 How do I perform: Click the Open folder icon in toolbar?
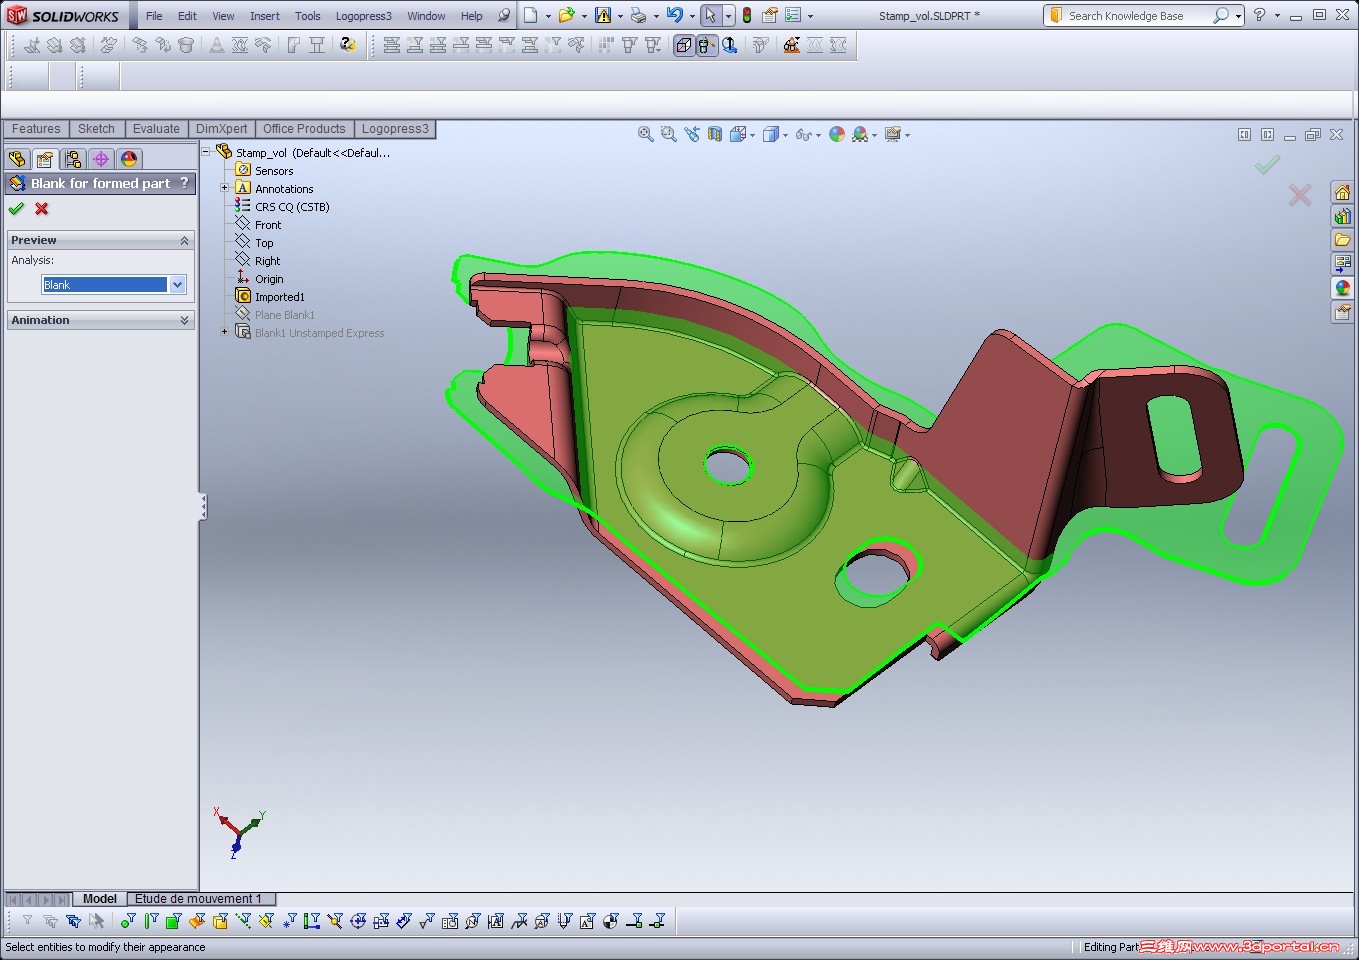tap(566, 15)
